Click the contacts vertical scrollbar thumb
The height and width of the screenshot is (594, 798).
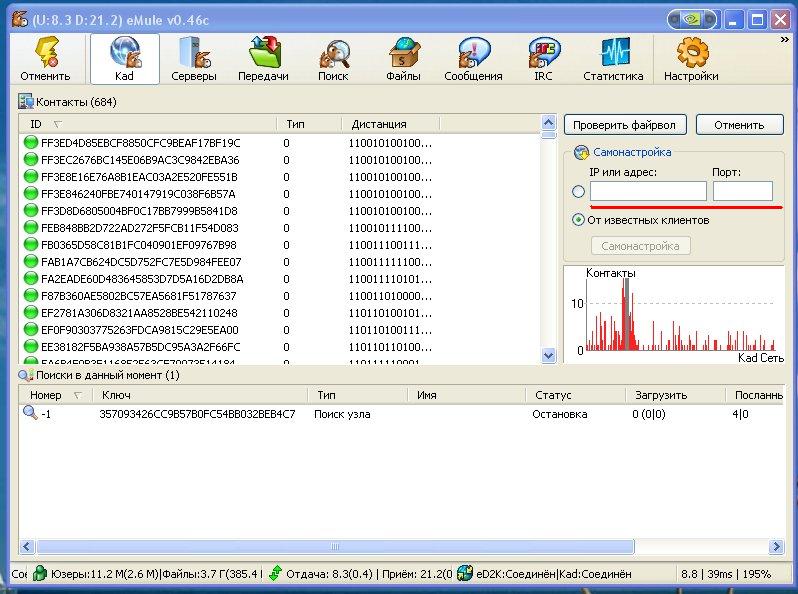click(x=548, y=135)
